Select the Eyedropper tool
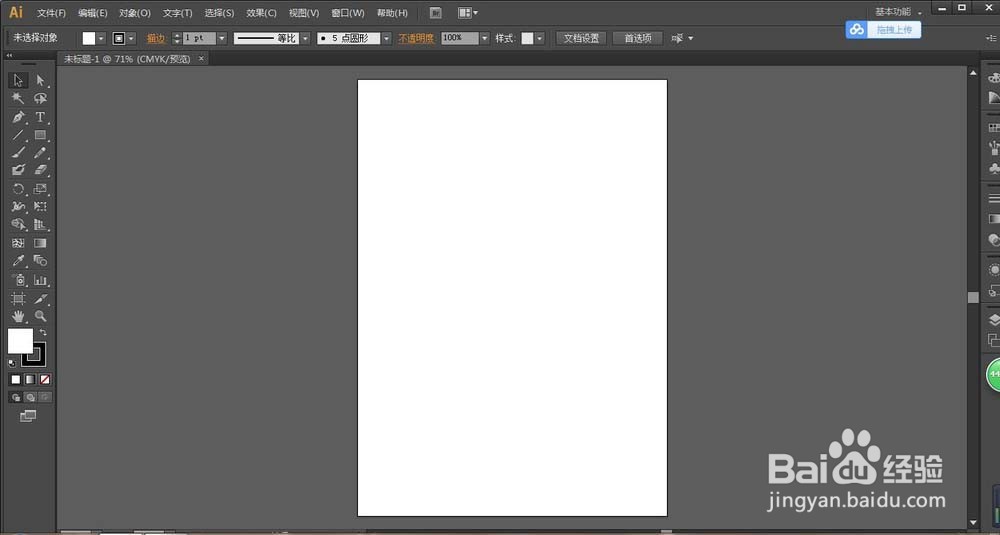Viewport: 1000px width, 535px height. pos(18,261)
